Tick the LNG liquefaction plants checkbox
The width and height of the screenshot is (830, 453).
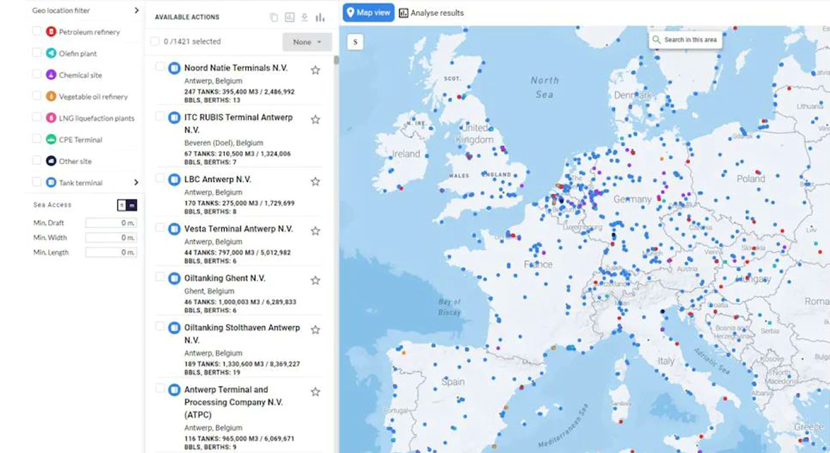pos(37,117)
